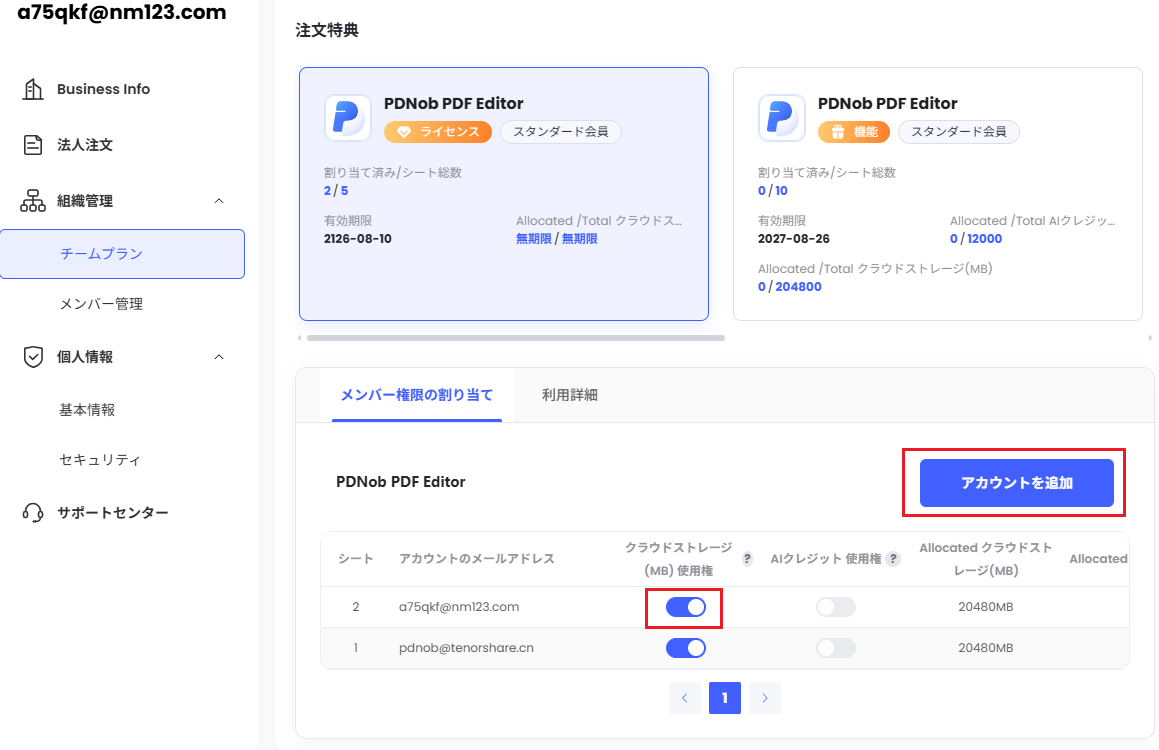The width and height of the screenshot is (1159, 750).
Task: Click the horizontal scrollbar under order cards
Action: click(516, 338)
